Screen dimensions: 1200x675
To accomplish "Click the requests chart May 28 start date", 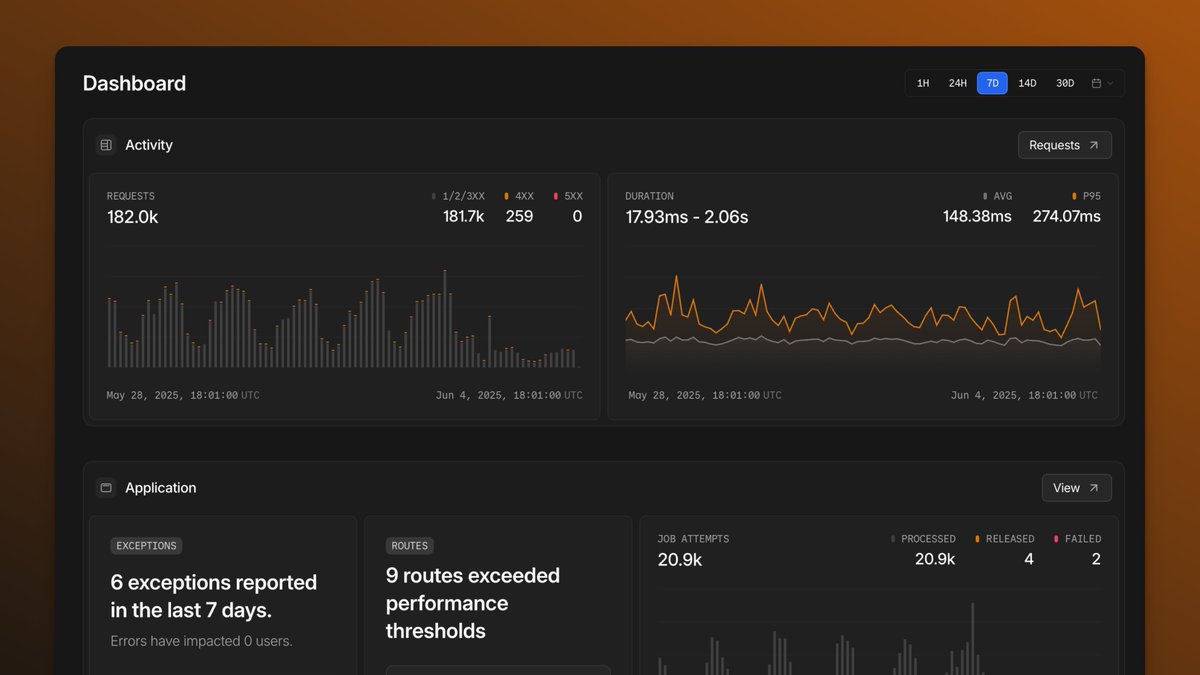I will click(183, 396).
